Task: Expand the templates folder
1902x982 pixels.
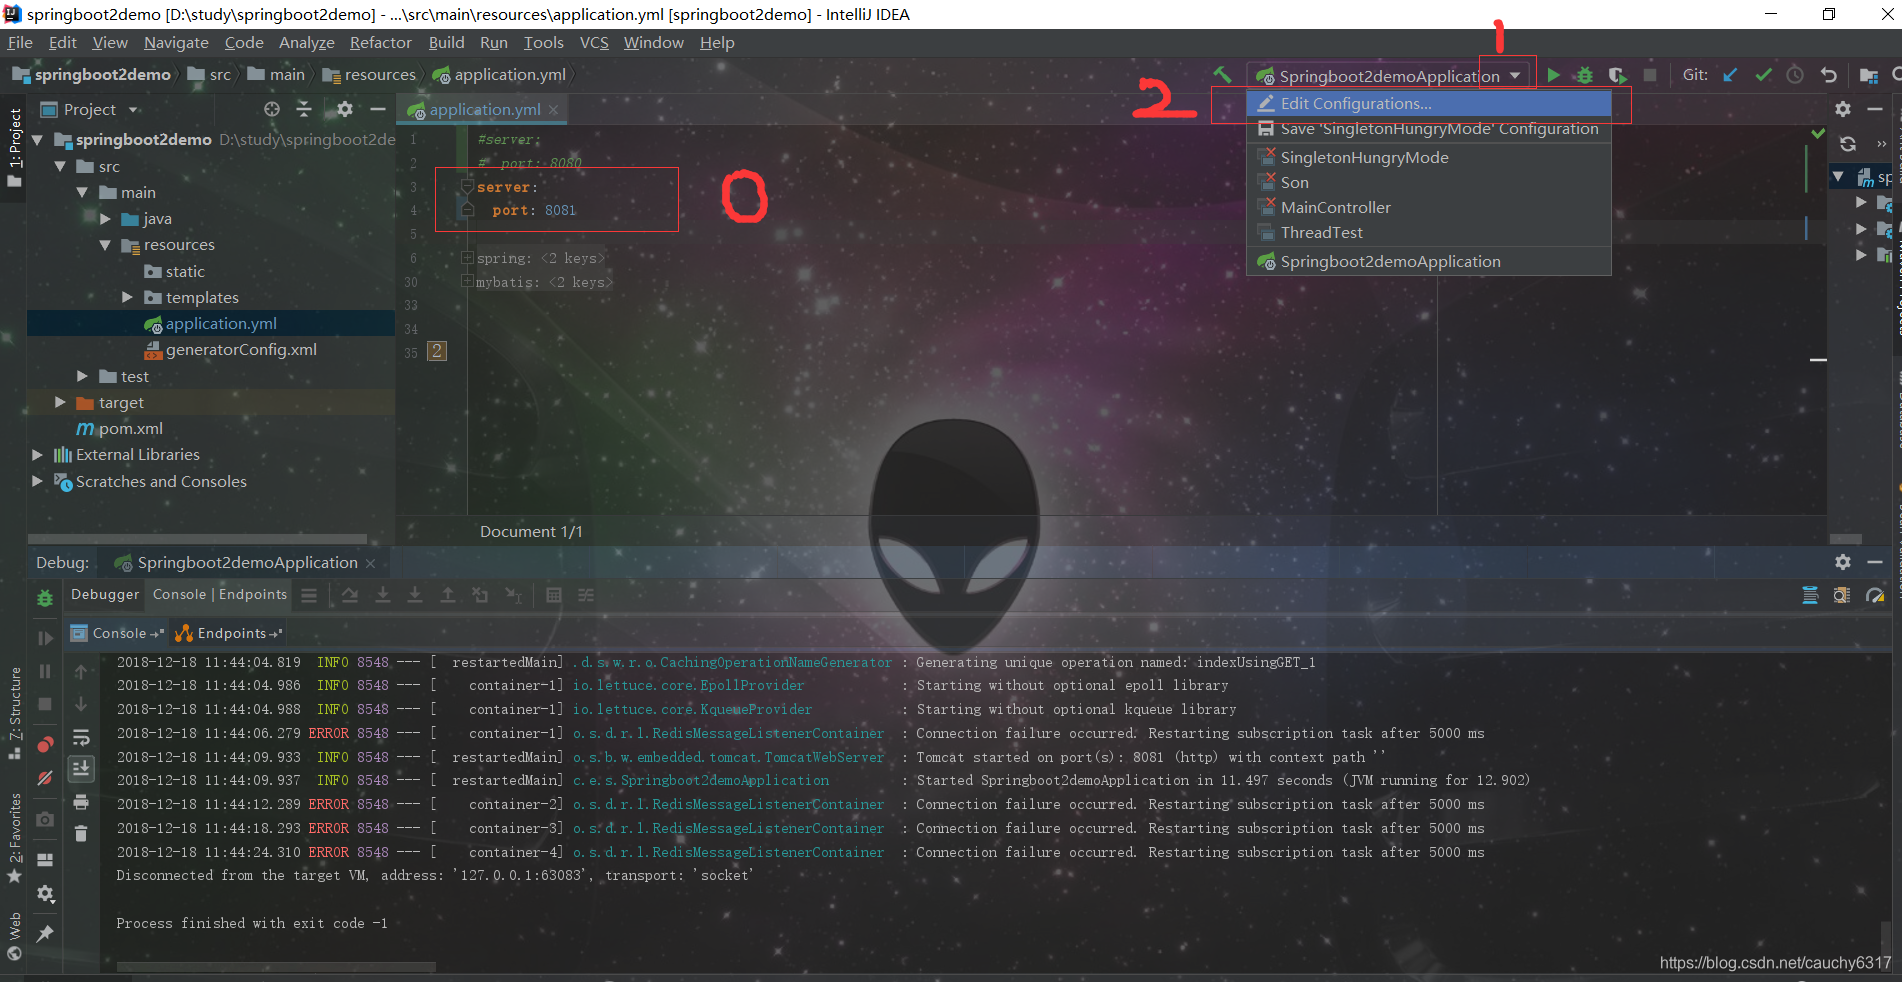Action: coord(127,297)
